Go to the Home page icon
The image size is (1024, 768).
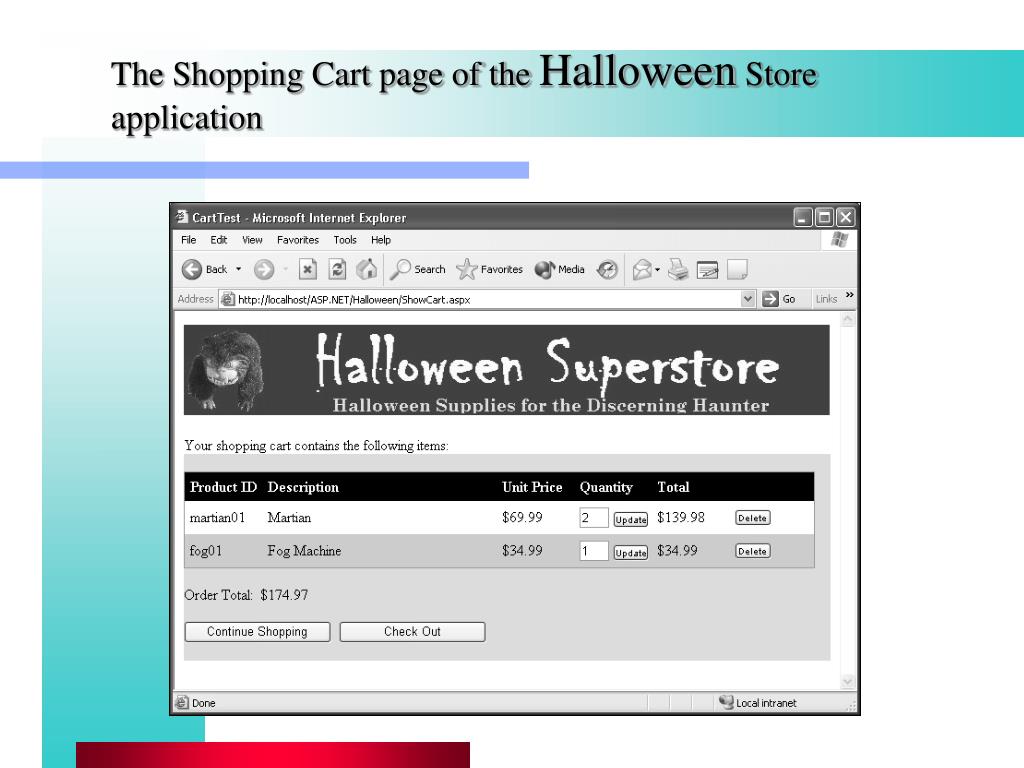coord(366,269)
